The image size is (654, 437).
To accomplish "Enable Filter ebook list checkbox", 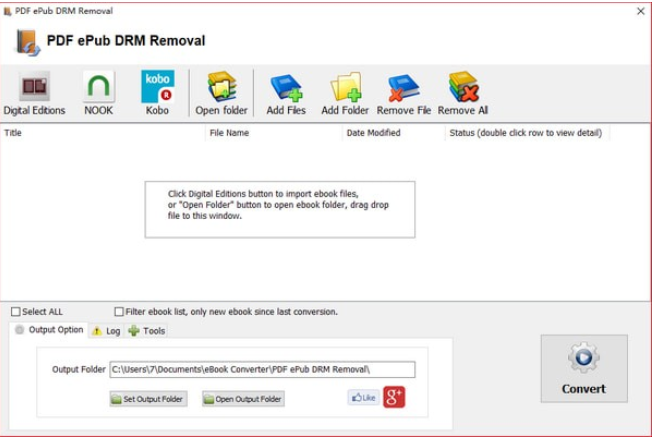I will click(119, 311).
